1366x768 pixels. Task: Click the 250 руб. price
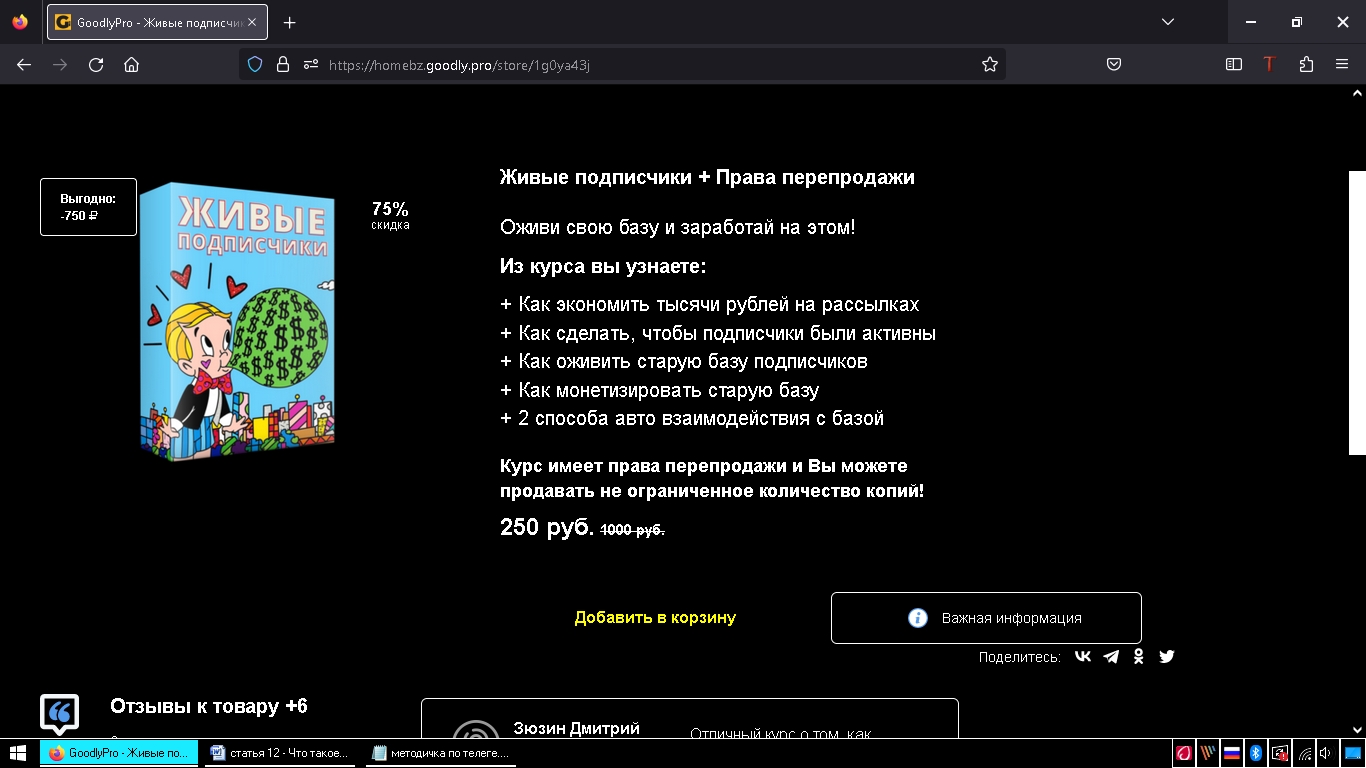click(x=547, y=527)
